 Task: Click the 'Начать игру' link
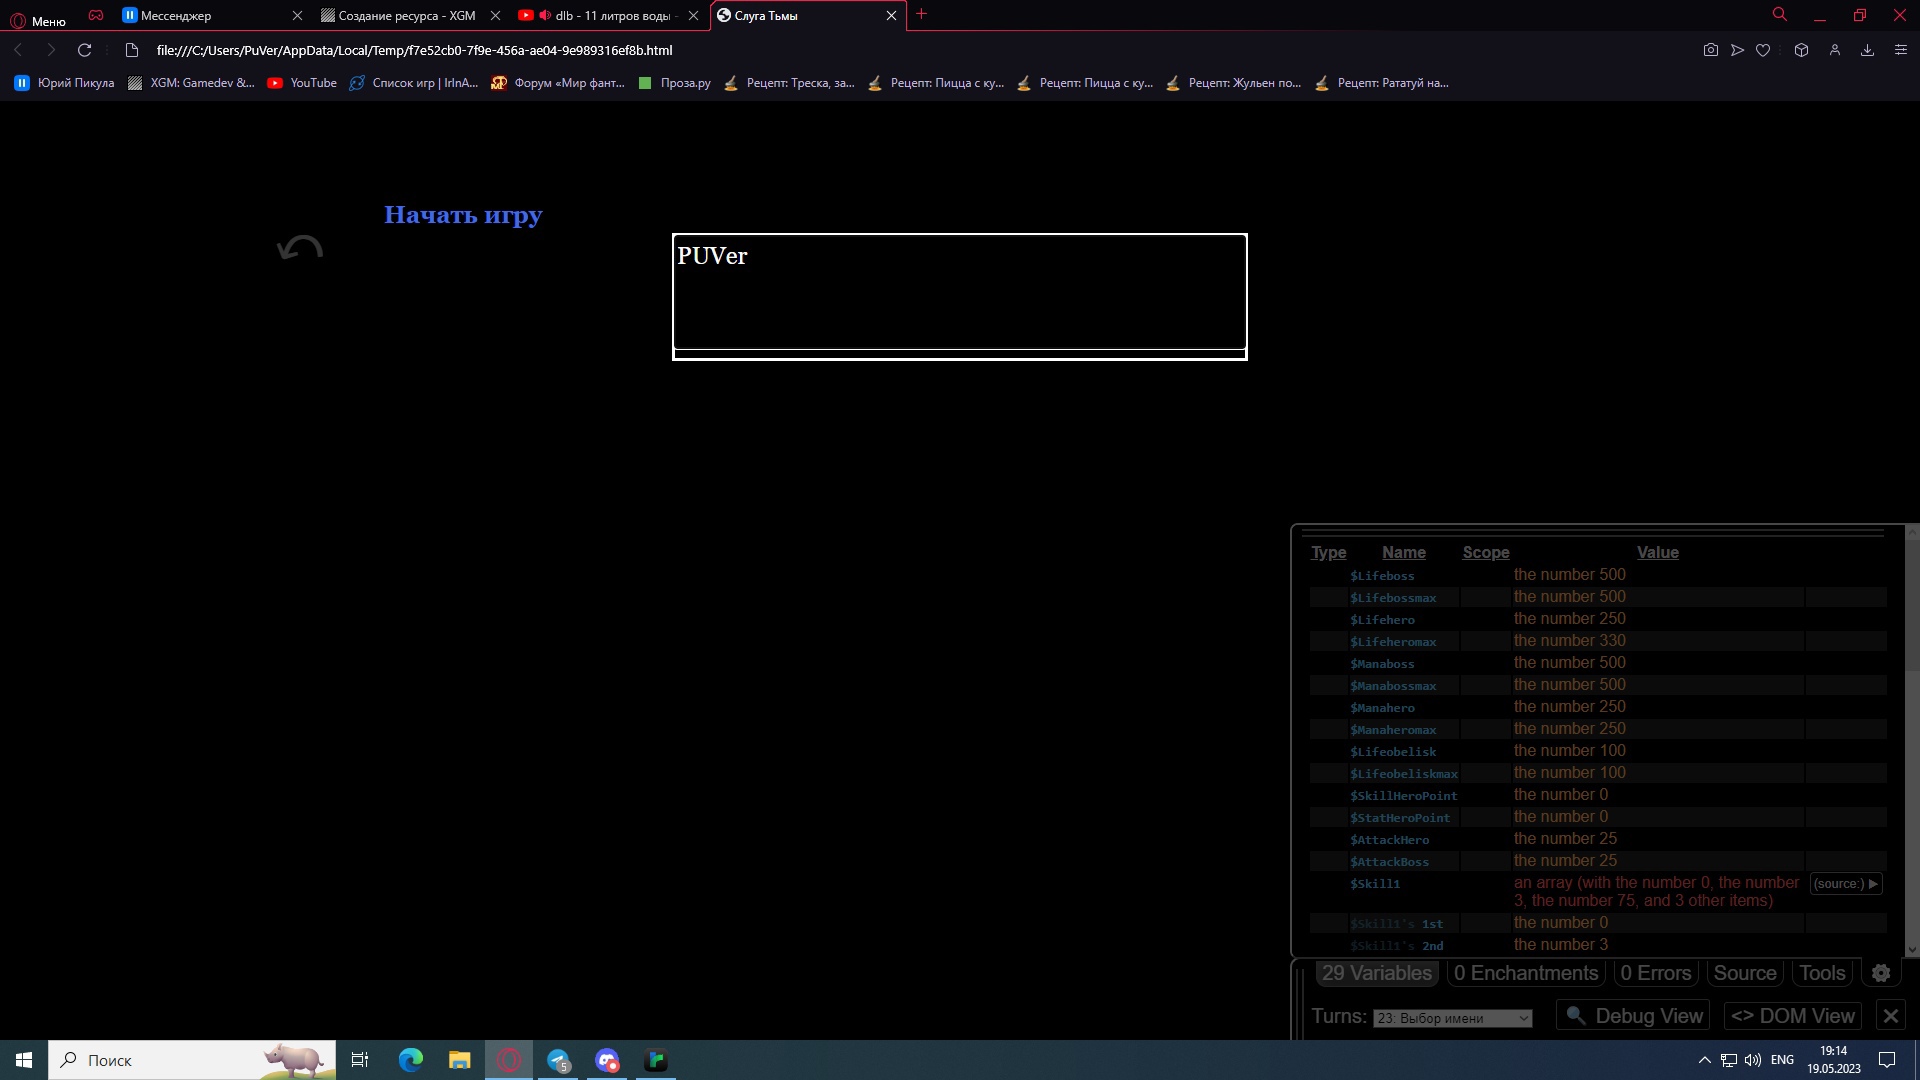point(463,215)
